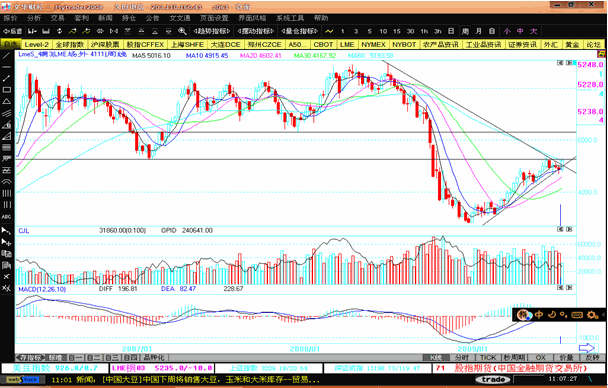The image size is (608, 388).
Task: Open the 帮助 menu
Action: point(321,18)
